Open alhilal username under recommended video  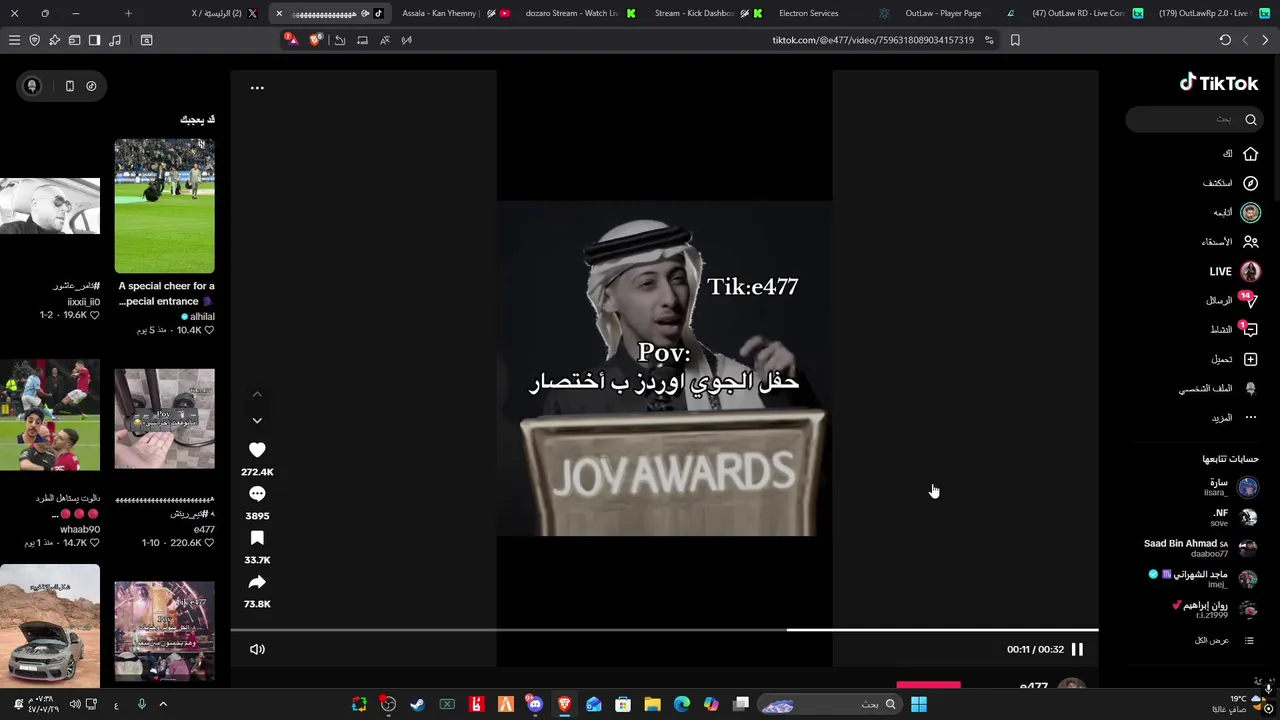point(201,316)
